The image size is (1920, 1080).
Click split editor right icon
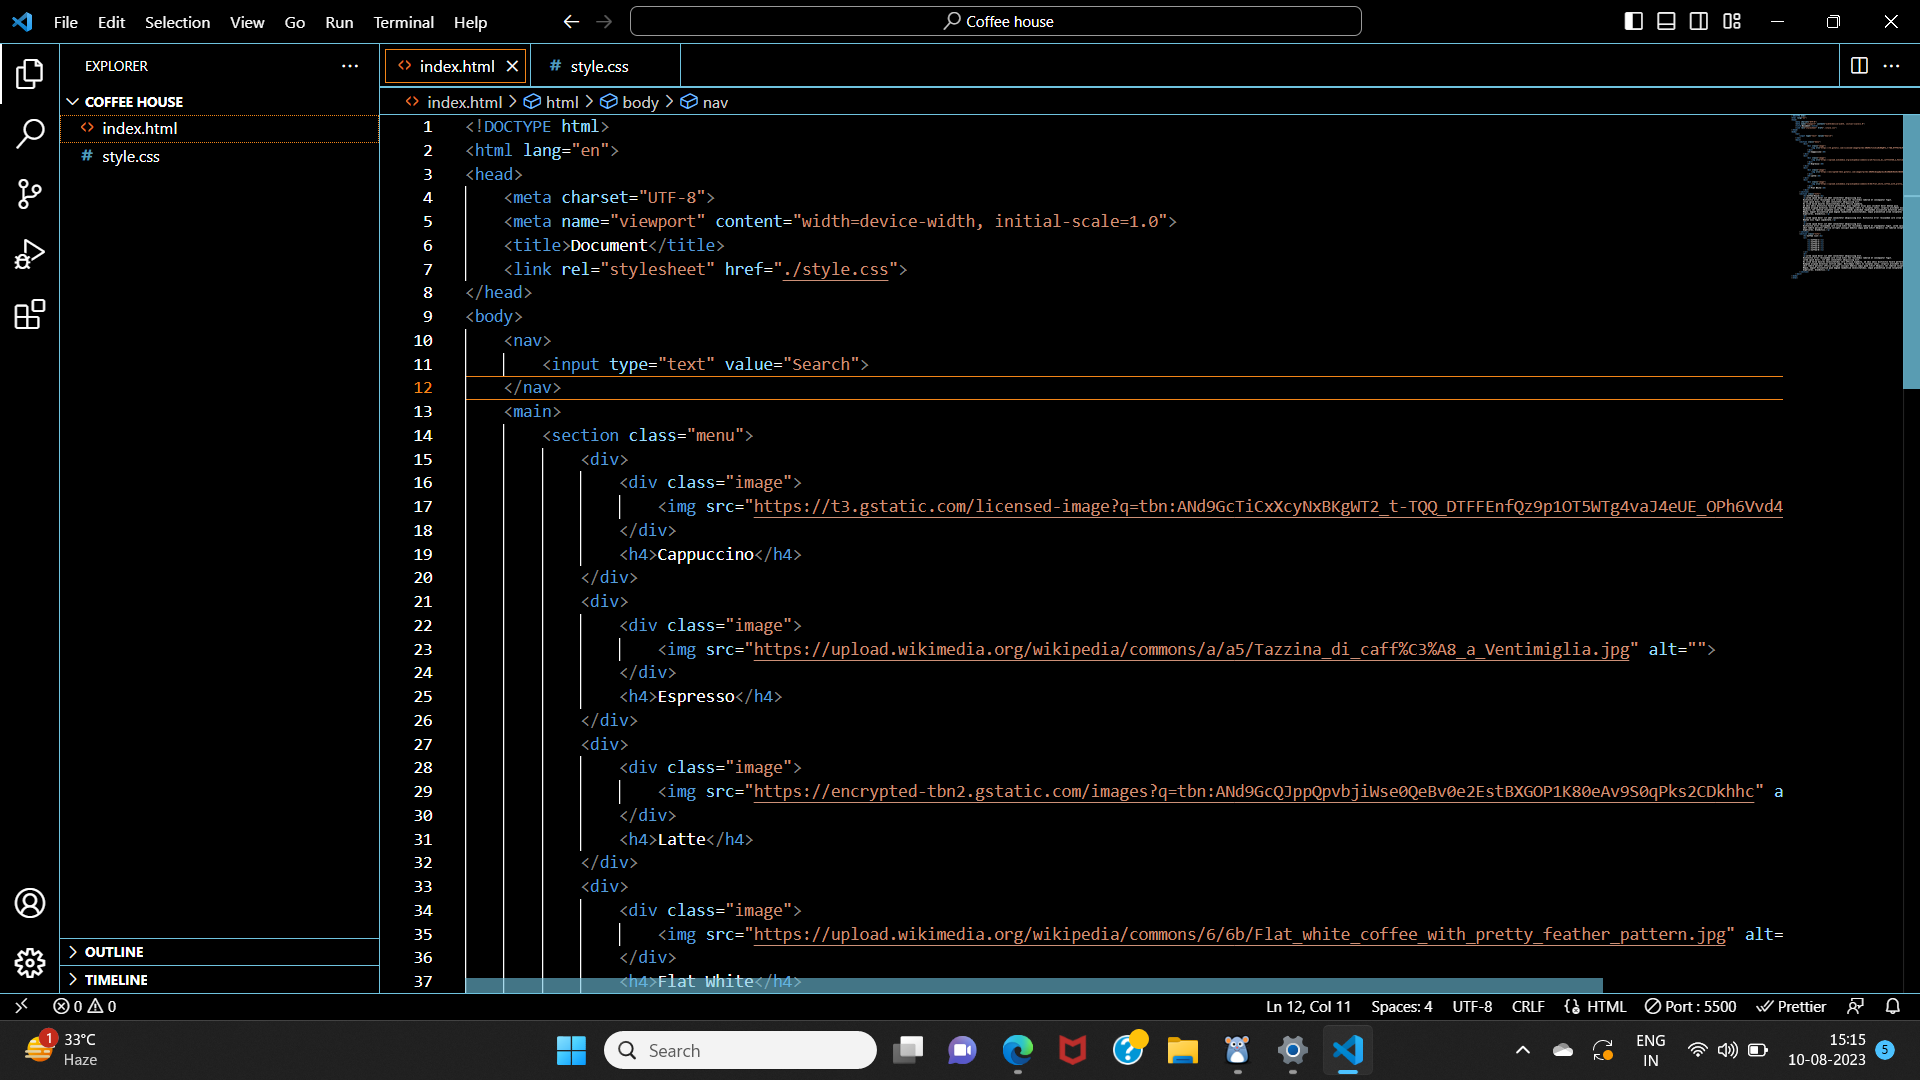[x=1859, y=66]
